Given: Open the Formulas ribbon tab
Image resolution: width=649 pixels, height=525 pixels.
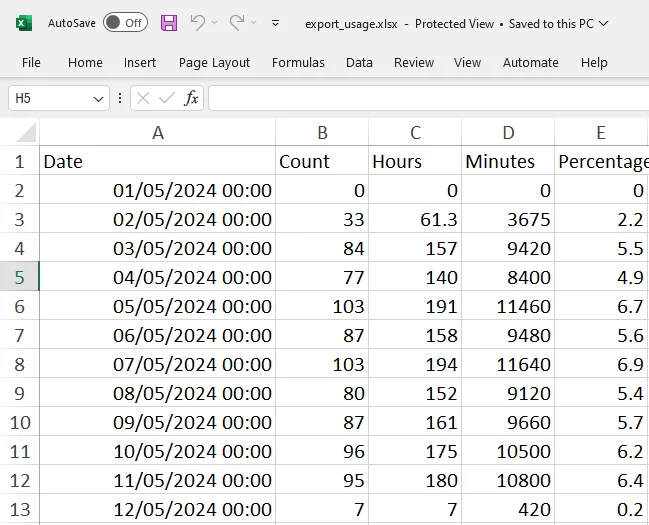Looking at the screenshot, I should (298, 62).
